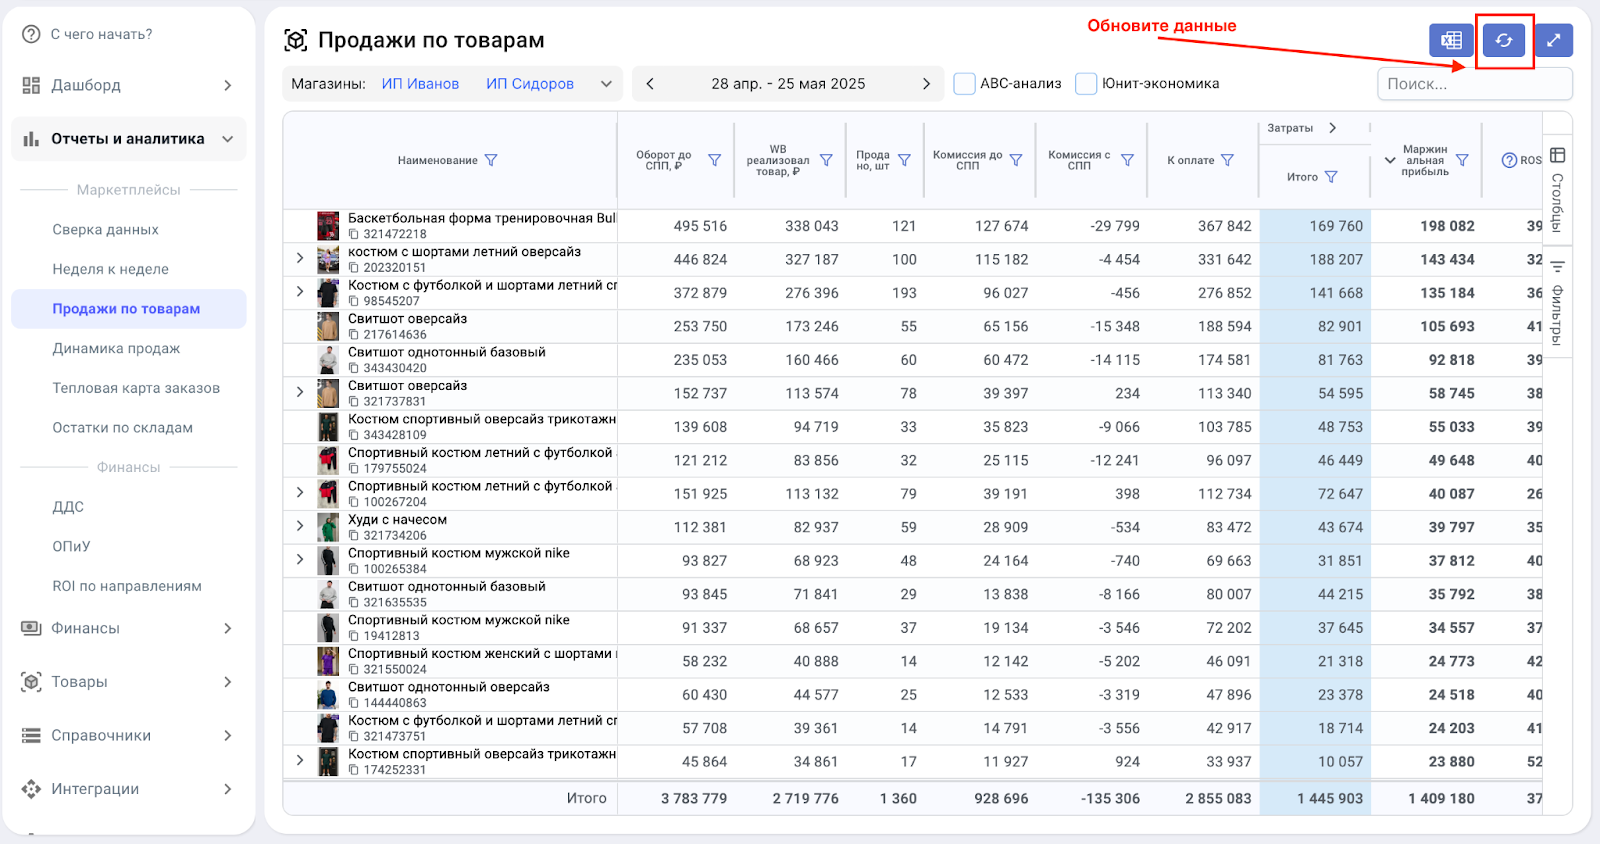Enable the Юнит-экономика checkbox
This screenshot has height=844, width=1600.
(x=1086, y=84)
